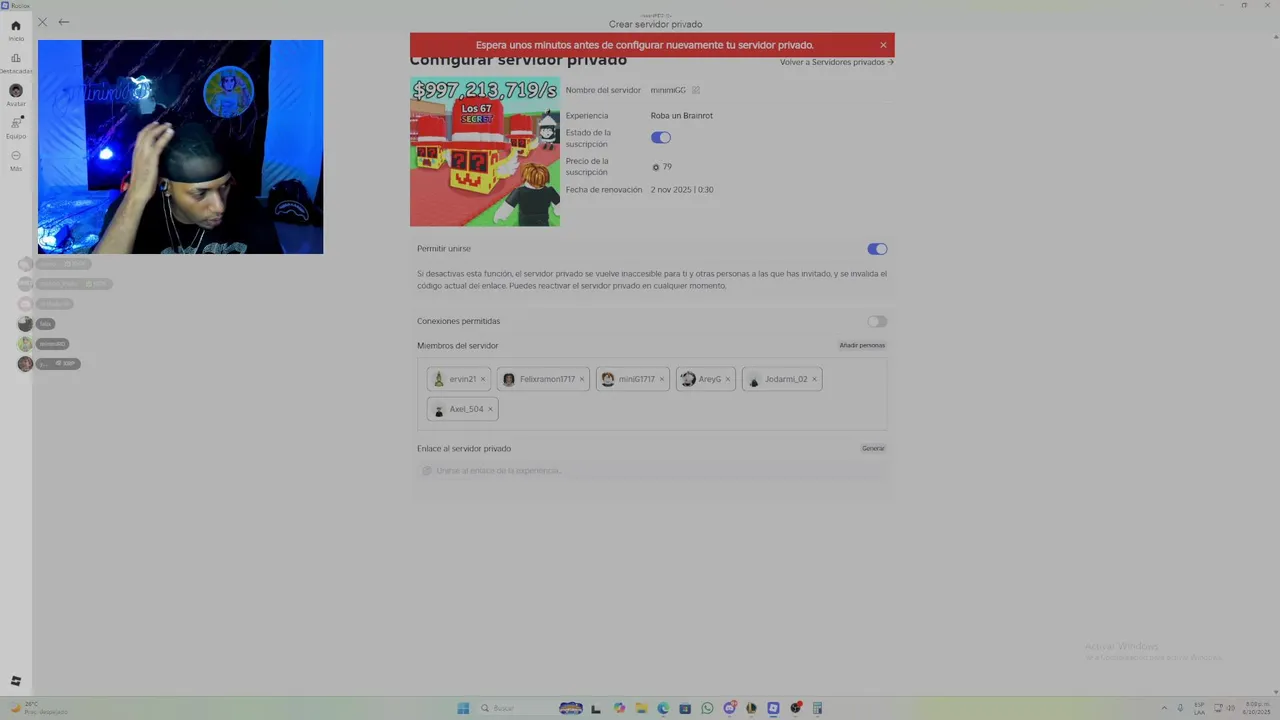
Task: Click the Roba un Brainrot experience name
Action: coord(682,116)
